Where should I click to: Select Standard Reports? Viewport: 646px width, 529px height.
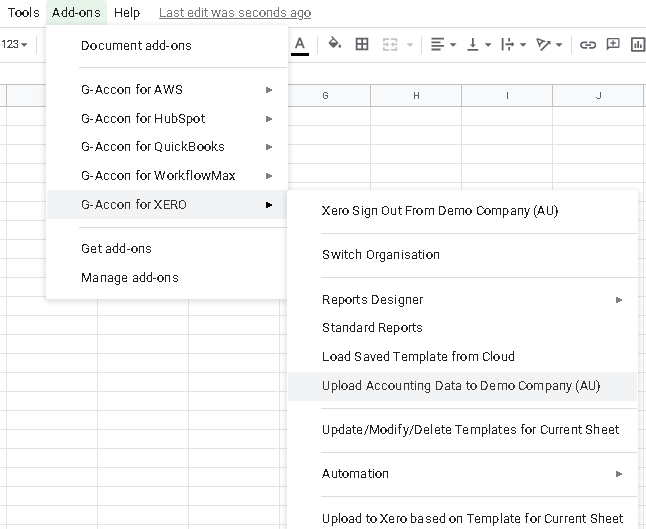coord(462,328)
